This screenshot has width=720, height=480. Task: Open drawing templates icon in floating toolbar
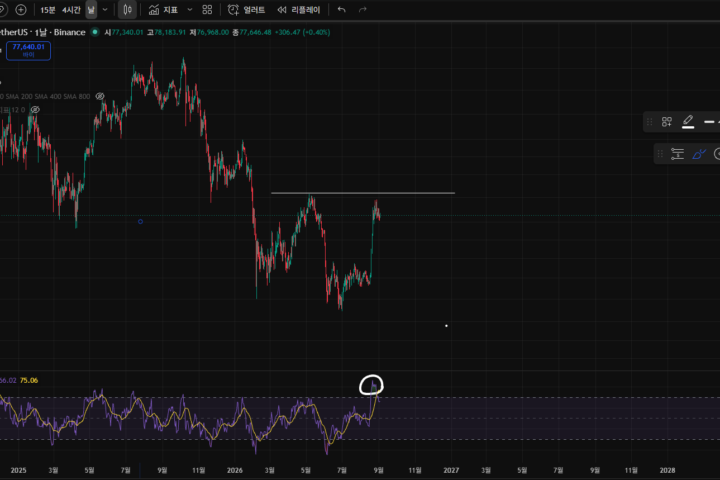click(667, 122)
